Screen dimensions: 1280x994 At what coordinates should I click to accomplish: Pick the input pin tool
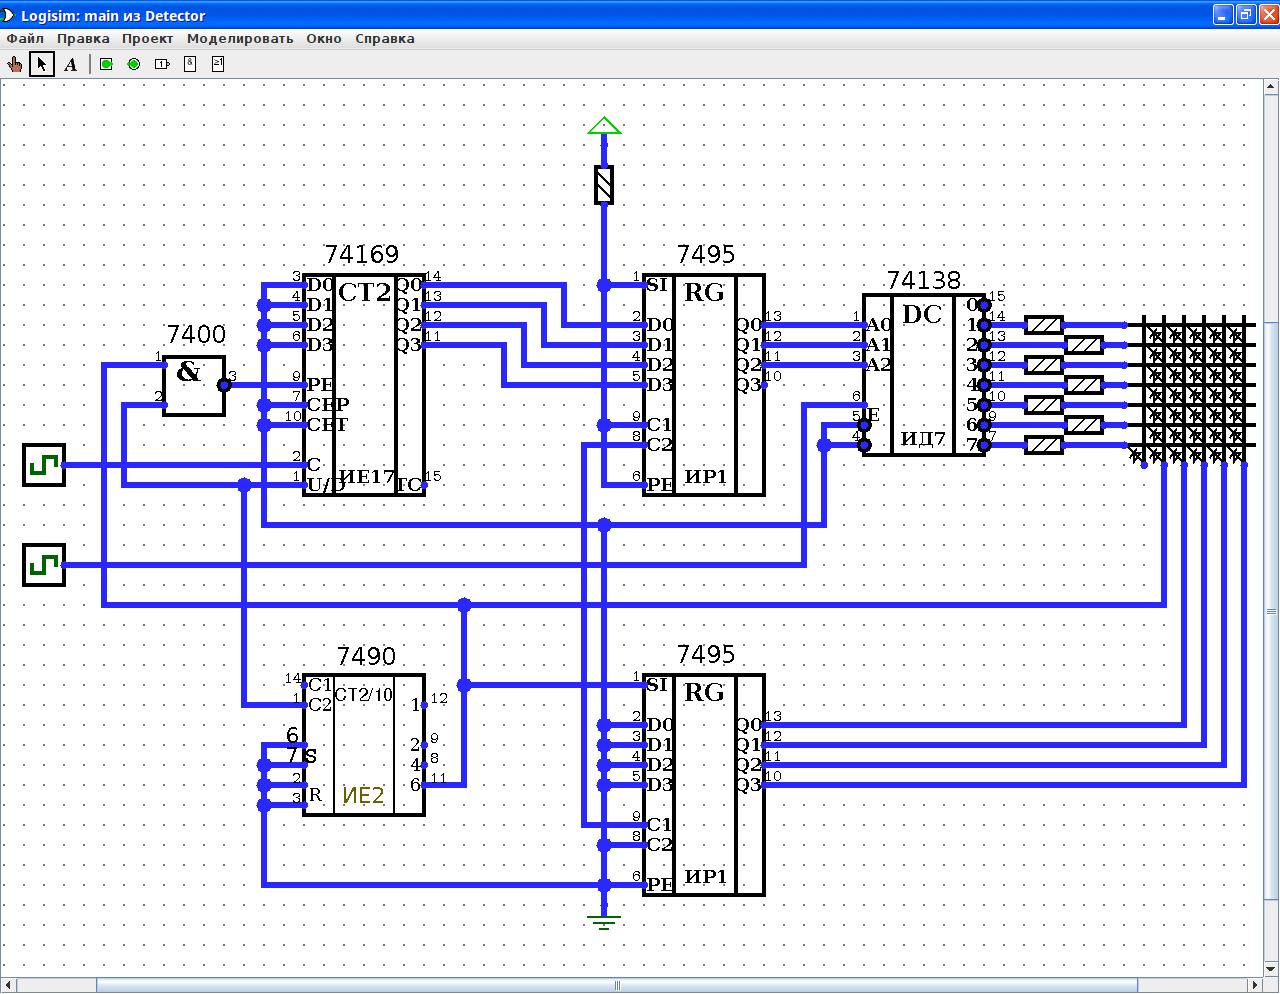click(107, 64)
